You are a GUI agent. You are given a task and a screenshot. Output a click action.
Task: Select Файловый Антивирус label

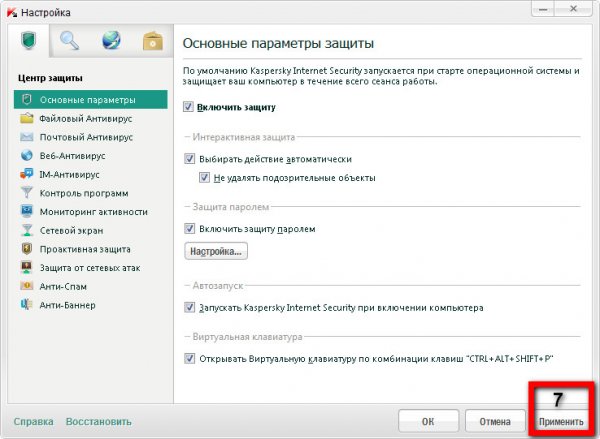click(86, 119)
